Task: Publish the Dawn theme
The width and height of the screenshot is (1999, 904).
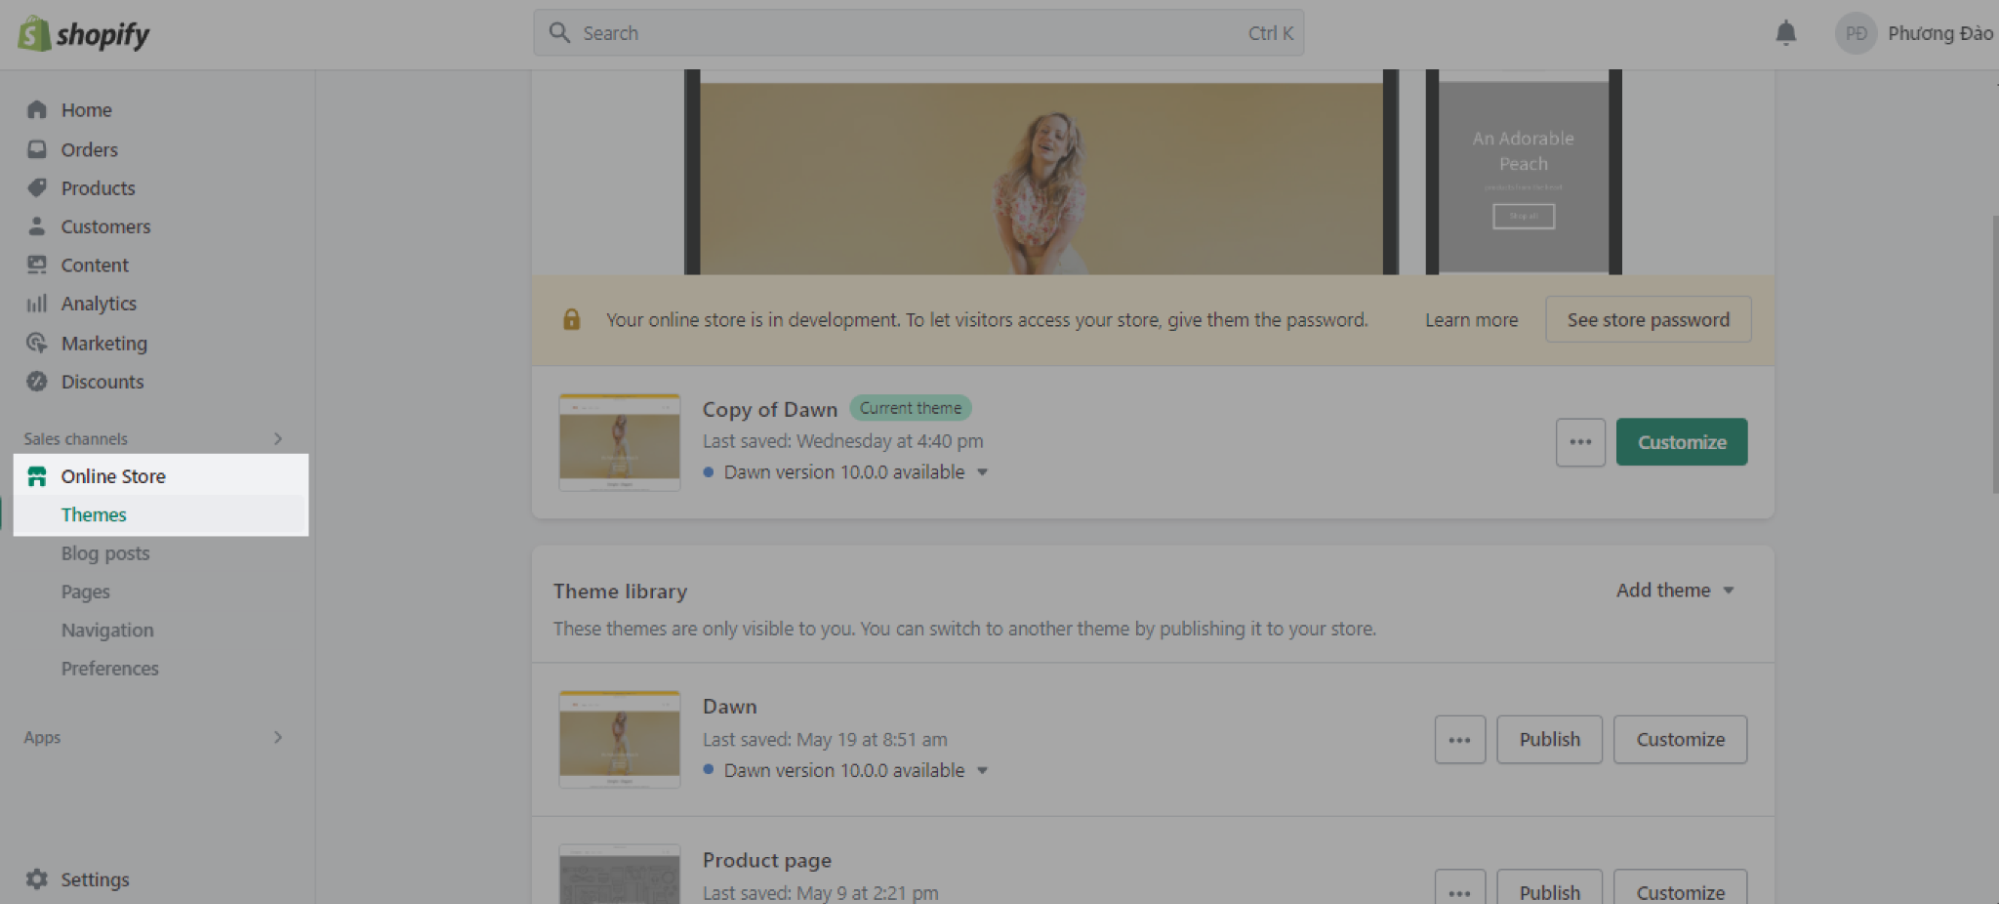Action: click(1549, 740)
